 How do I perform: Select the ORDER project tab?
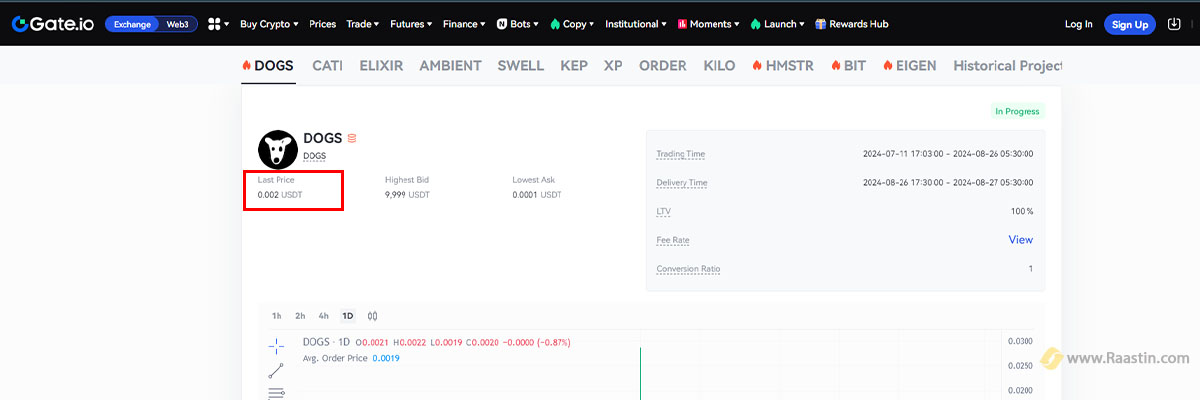663,66
